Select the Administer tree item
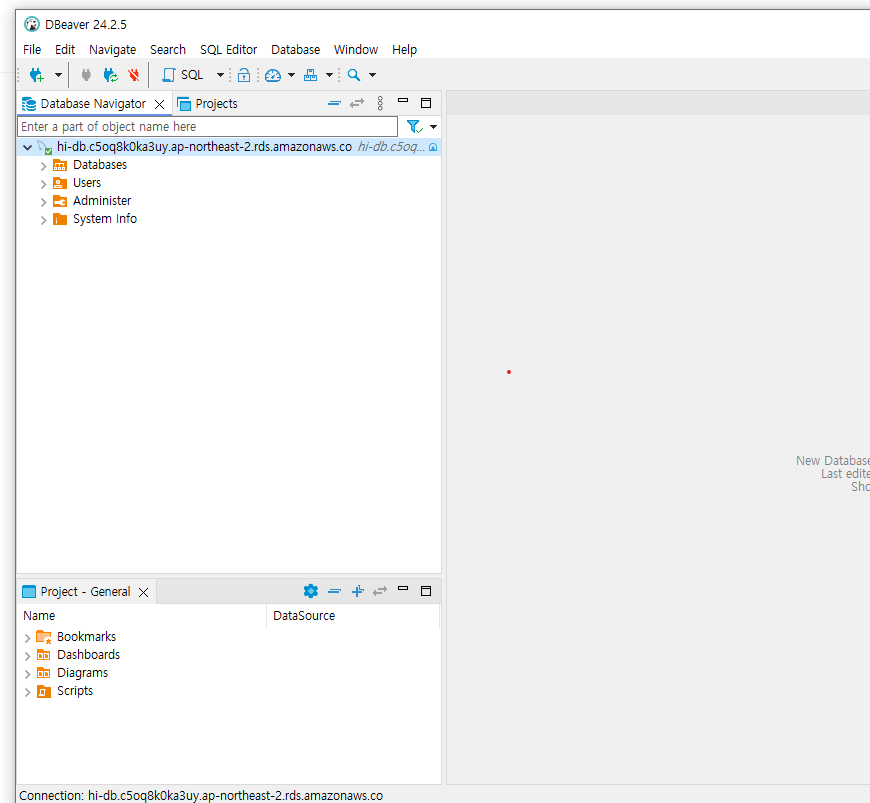This screenshot has width=870, height=803. [x=102, y=200]
